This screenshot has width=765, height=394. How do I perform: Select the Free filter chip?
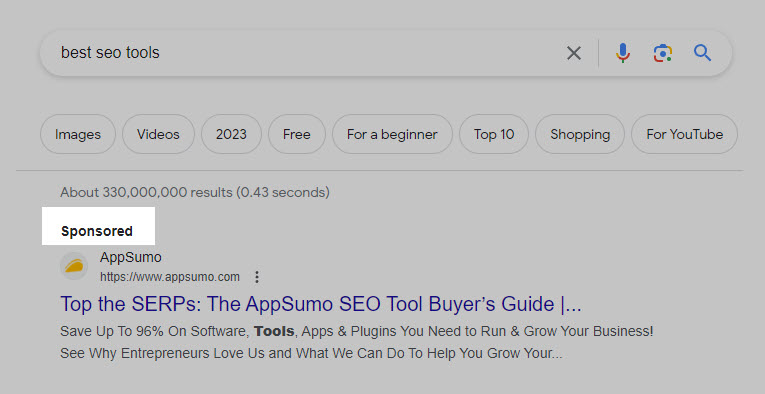(297, 134)
